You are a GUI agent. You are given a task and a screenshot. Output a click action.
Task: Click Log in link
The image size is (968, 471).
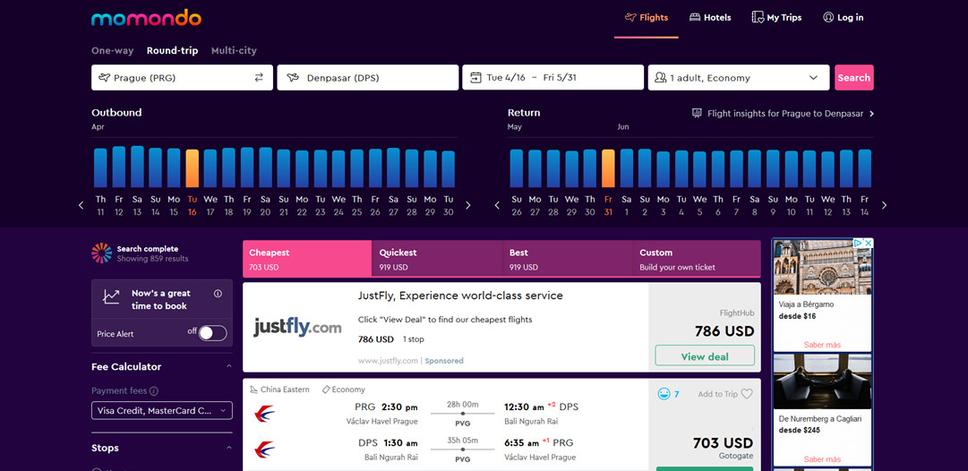coord(843,17)
